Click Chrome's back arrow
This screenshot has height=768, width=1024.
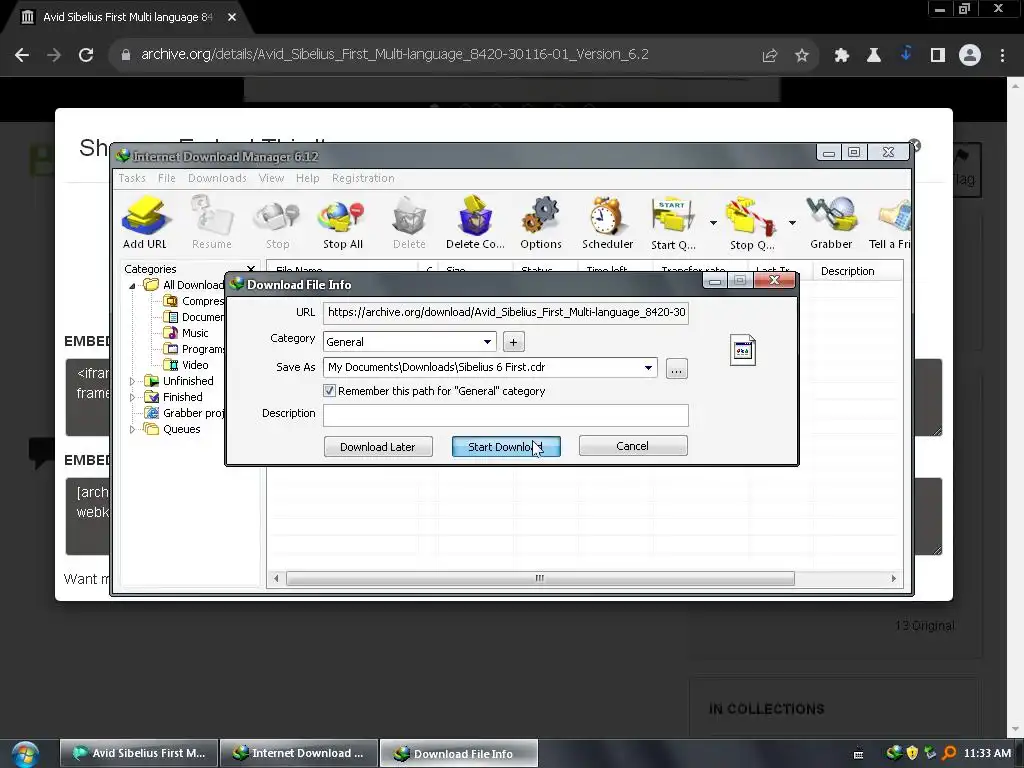(x=22, y=55)
